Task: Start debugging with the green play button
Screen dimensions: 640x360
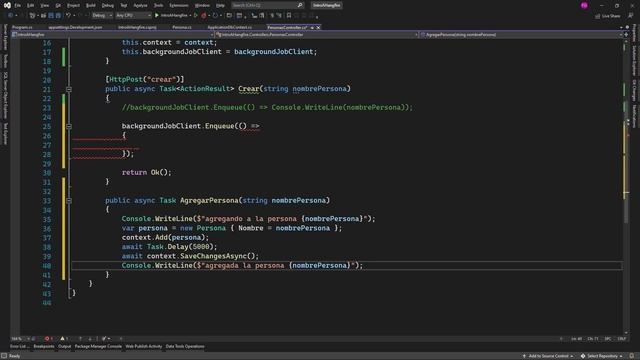Action: (x=157, y=16)
